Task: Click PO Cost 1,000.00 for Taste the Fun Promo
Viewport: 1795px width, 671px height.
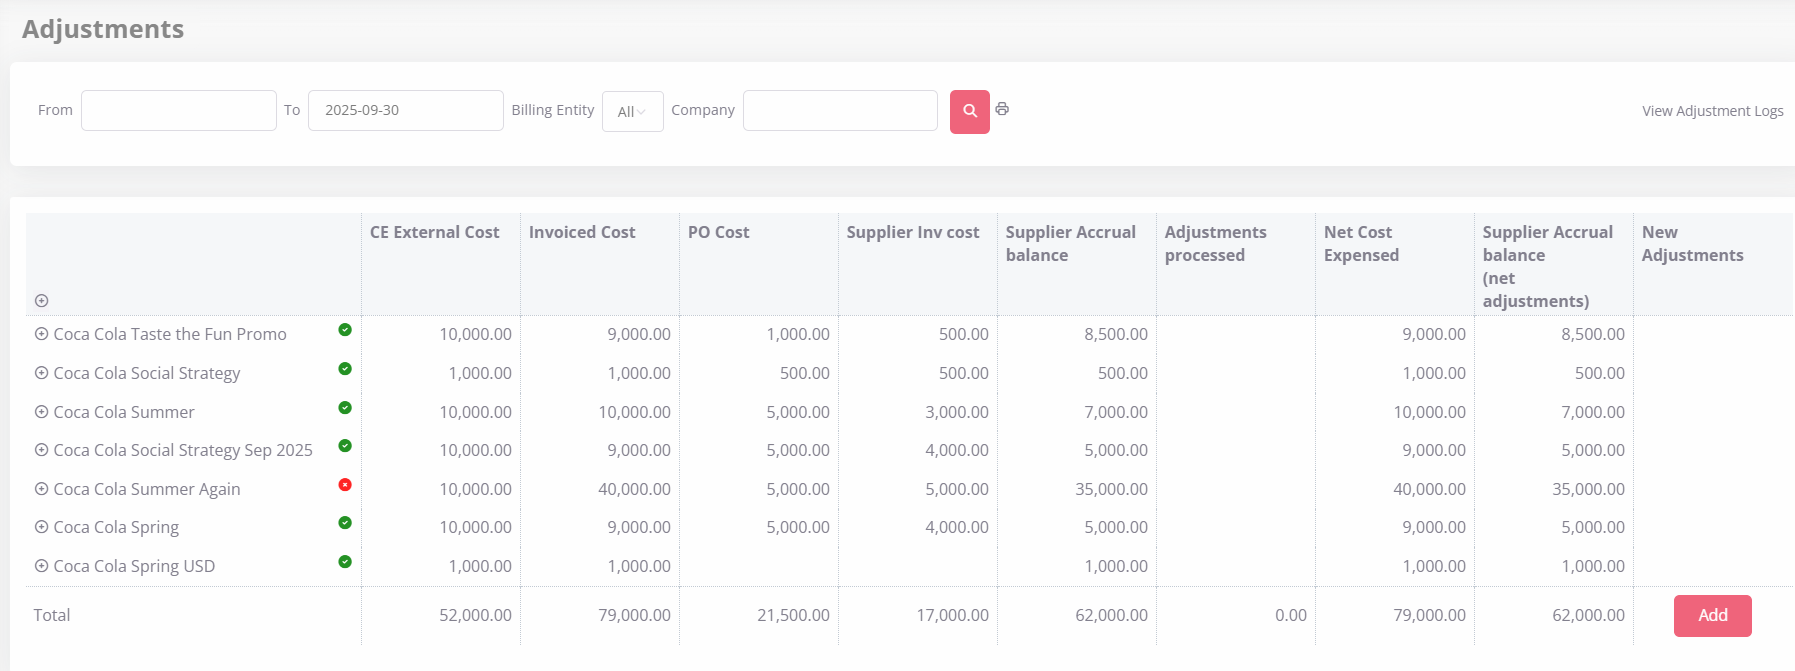Action: 798,334
